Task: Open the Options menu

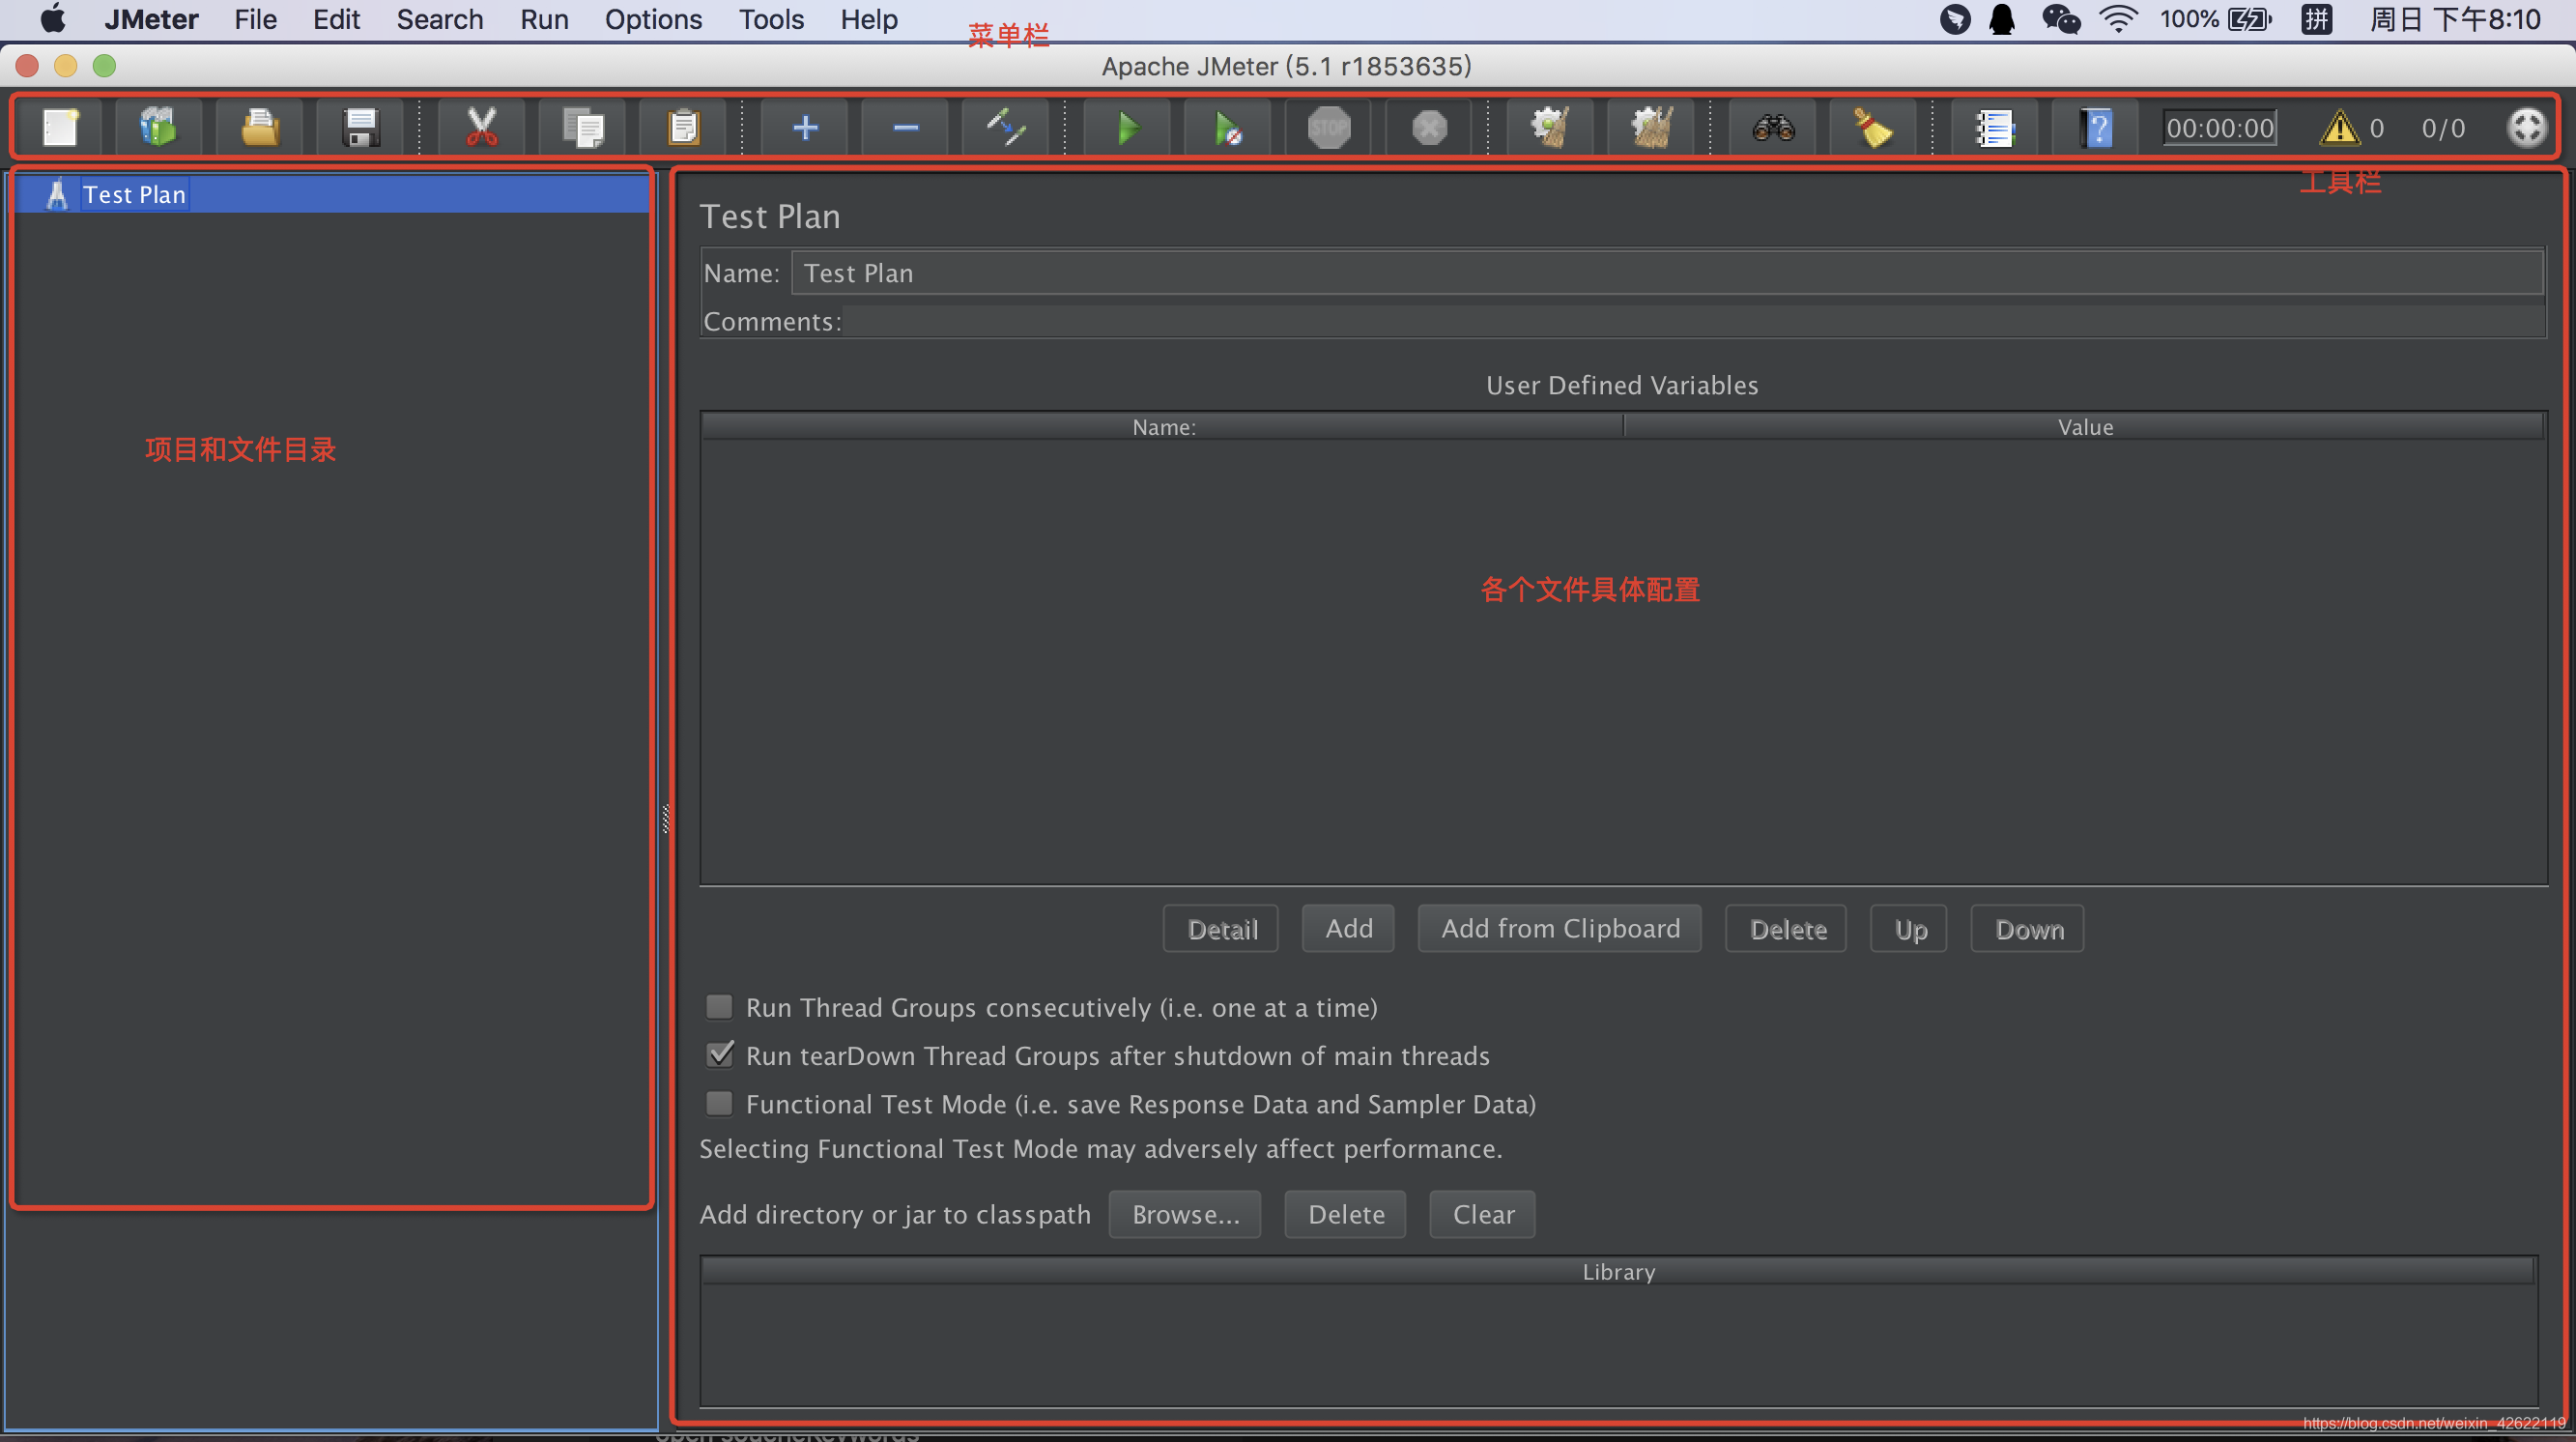Action: tap(653, 19)
